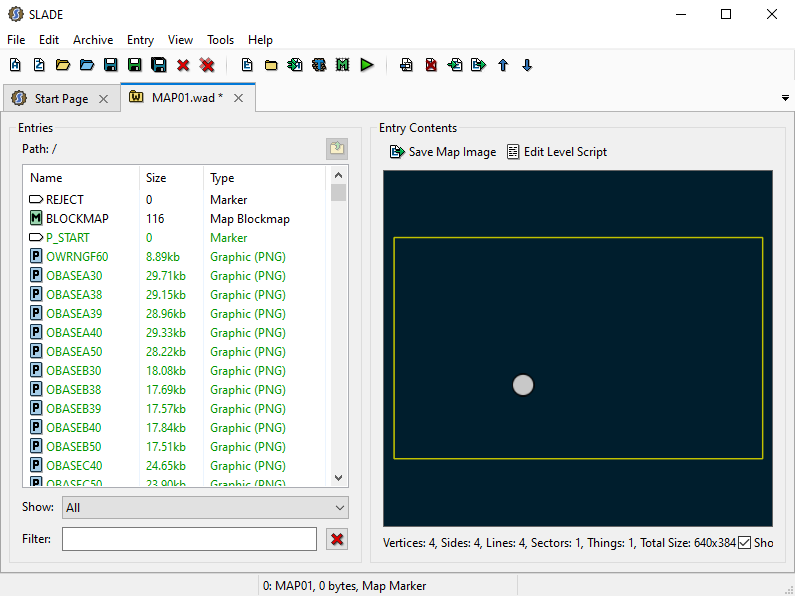This screenshot has height=596, width=795.
Task: Open the Show filter dropdown
Action: 204,507
